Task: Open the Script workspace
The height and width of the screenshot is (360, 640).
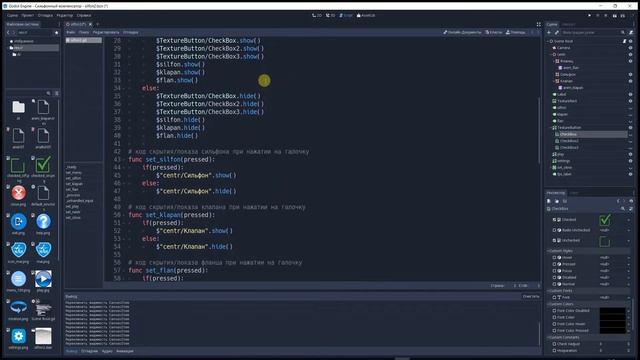Action: [x=346, y=16]
